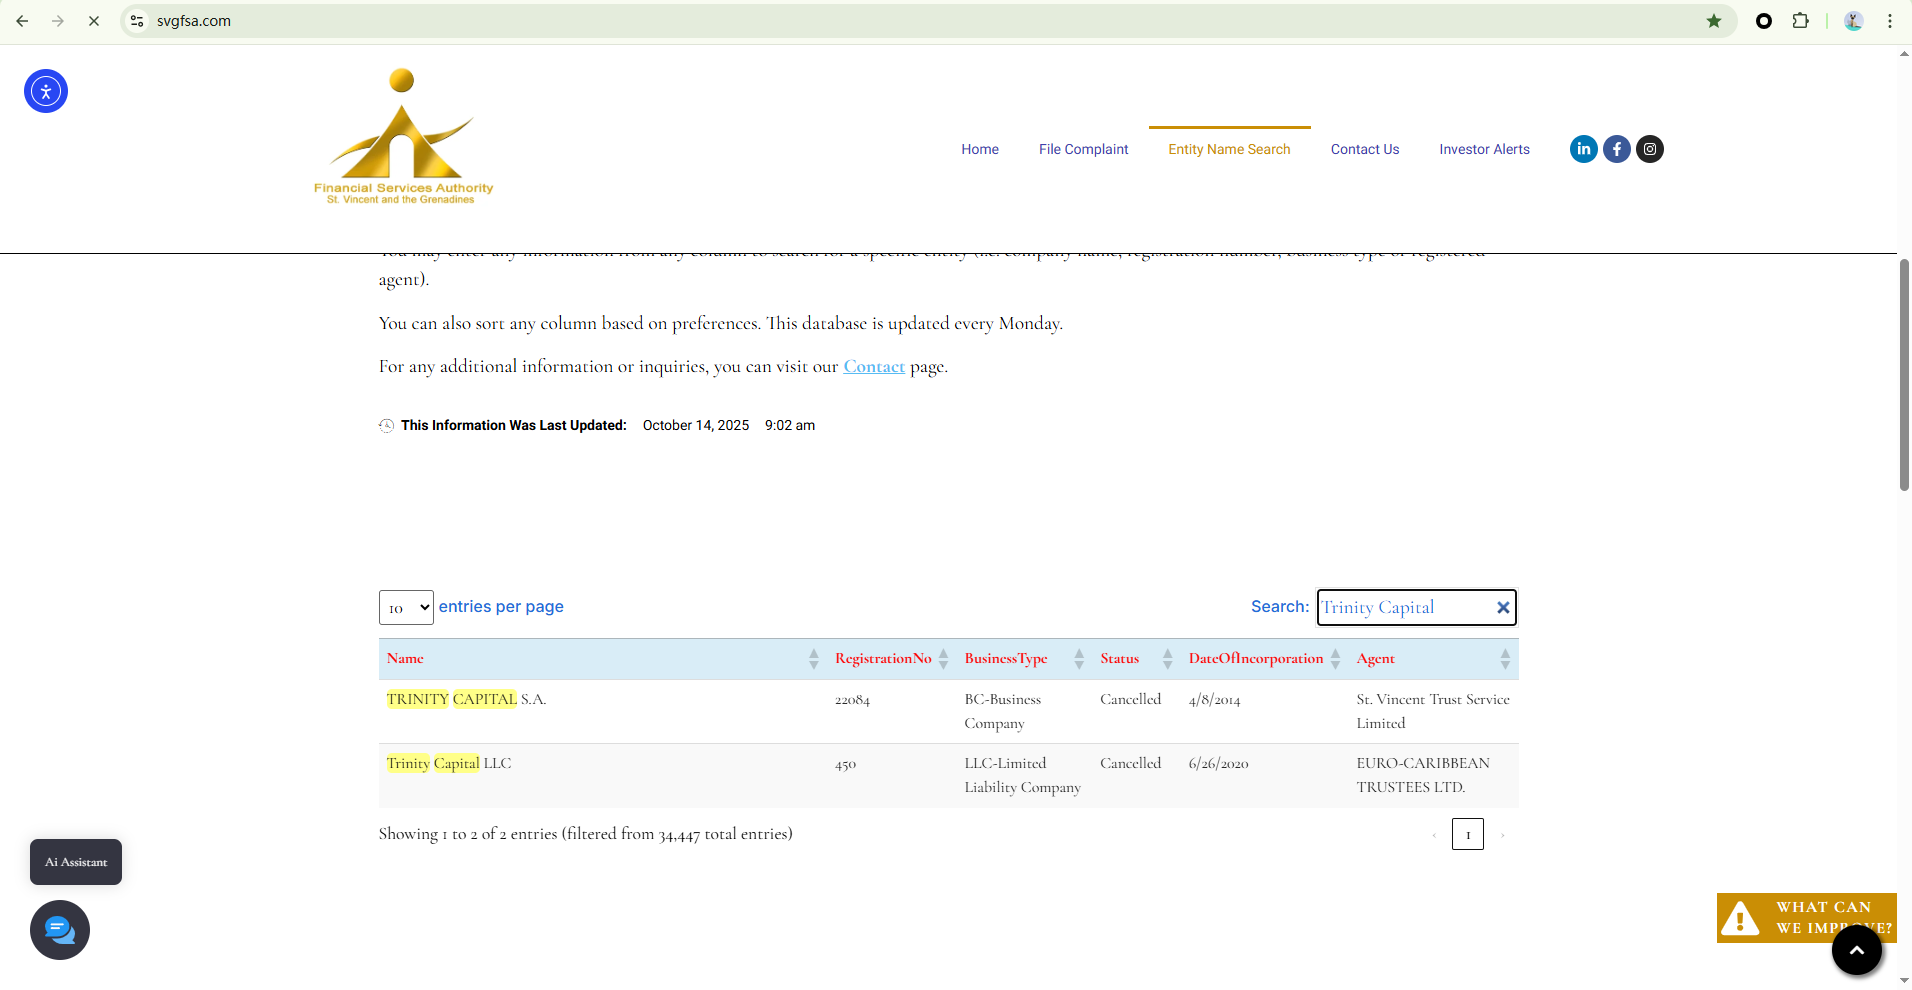Open the browser extensions puzzle icon
Screen dimensions: 1912x990
1800,21
